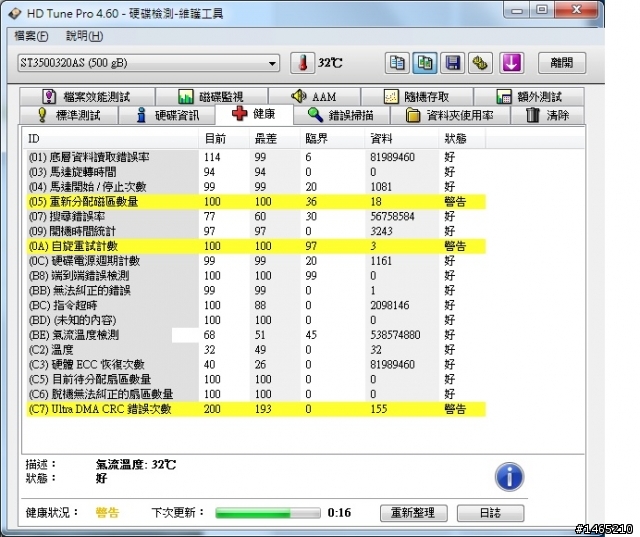
Task: Click the save floppy disk icon
Action: (453, 63)
